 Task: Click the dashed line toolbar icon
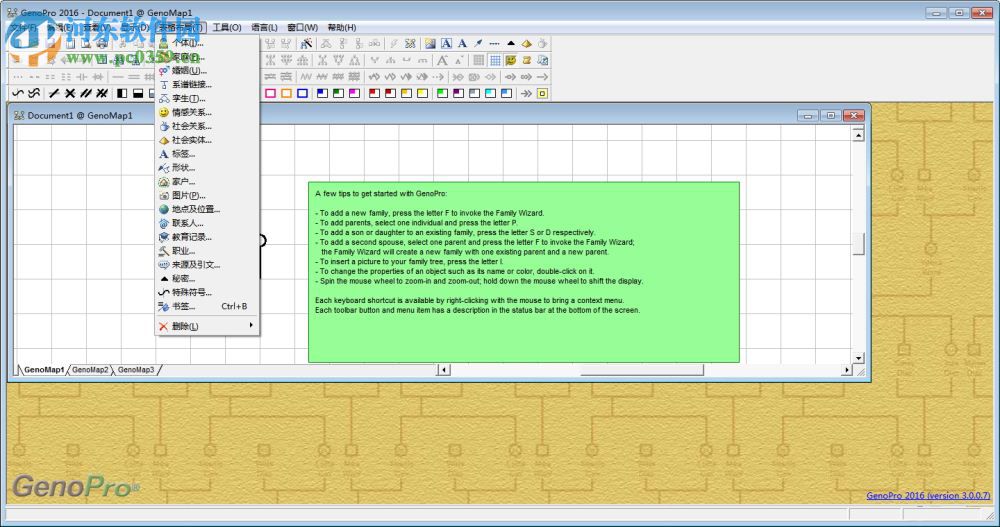494,43
